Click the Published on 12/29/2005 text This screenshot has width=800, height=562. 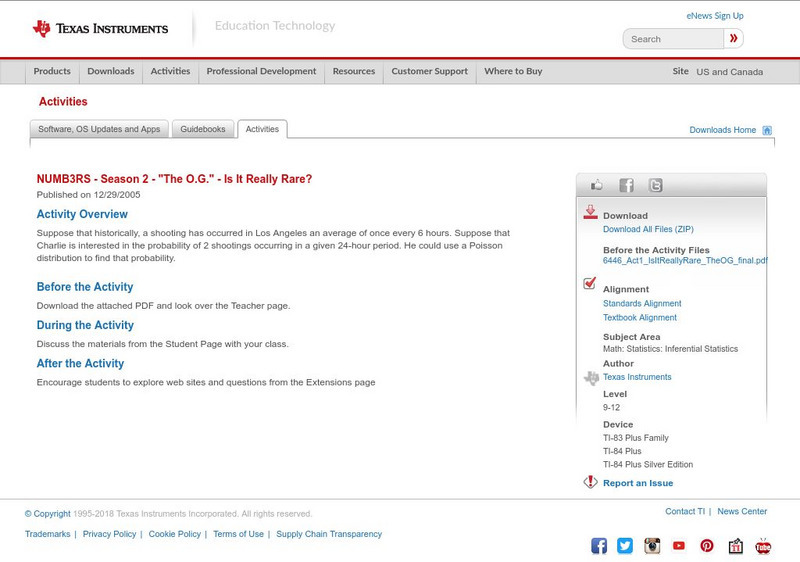[x=88, y=195]
